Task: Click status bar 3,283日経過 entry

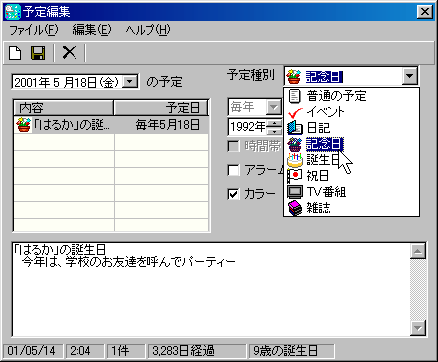Action: 197,351
